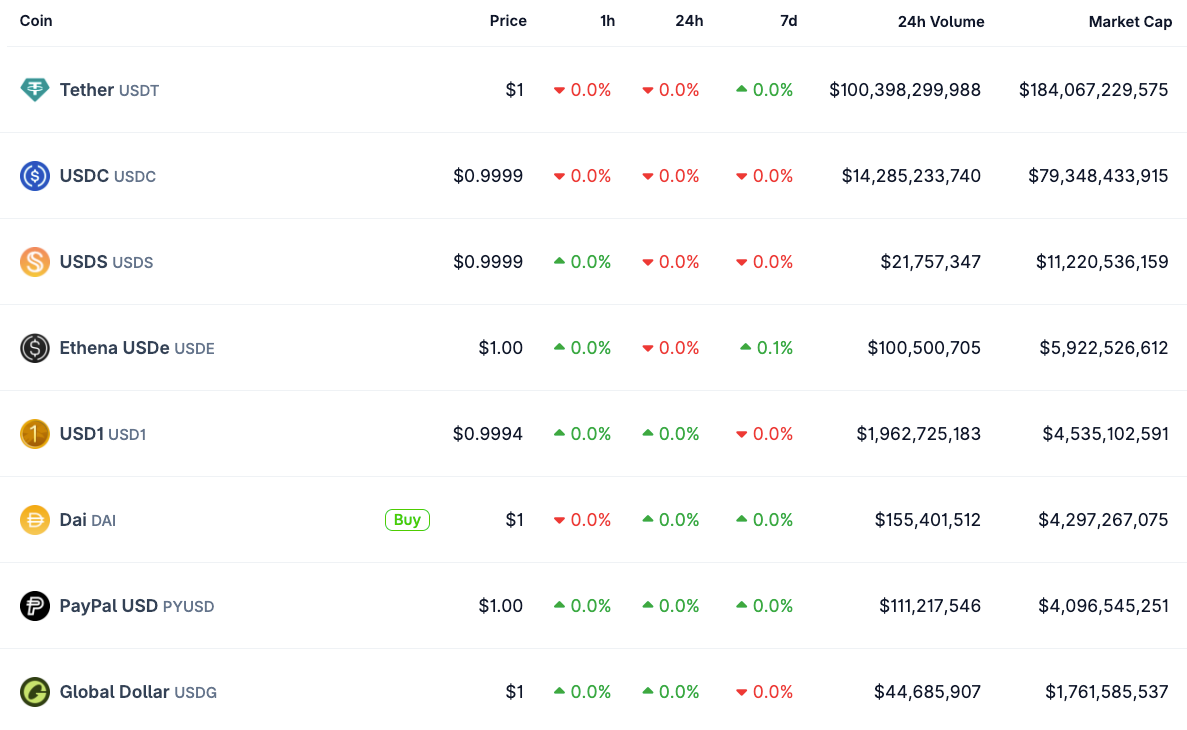Click the Ethena USDe logo
1187x730 pixels.
tap(35, 348)
